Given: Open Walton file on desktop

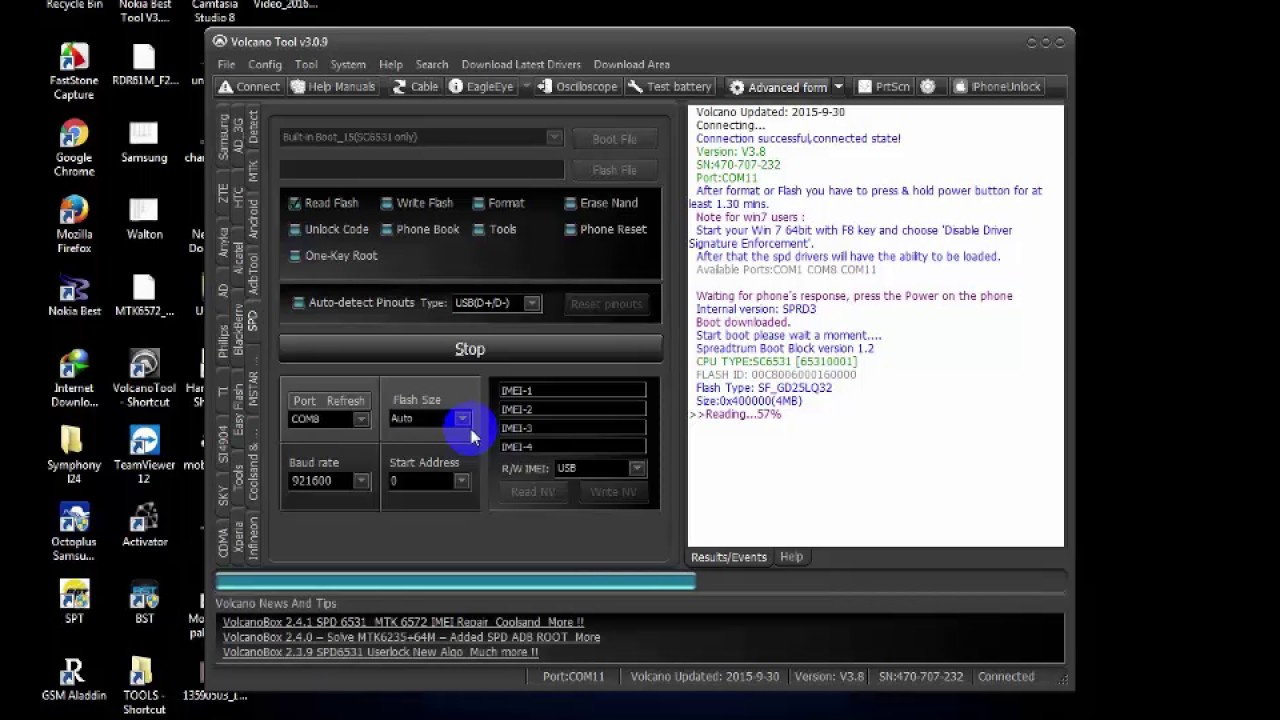Looking at the screenshot, I should pyautogui.click(x=144, y=219).
